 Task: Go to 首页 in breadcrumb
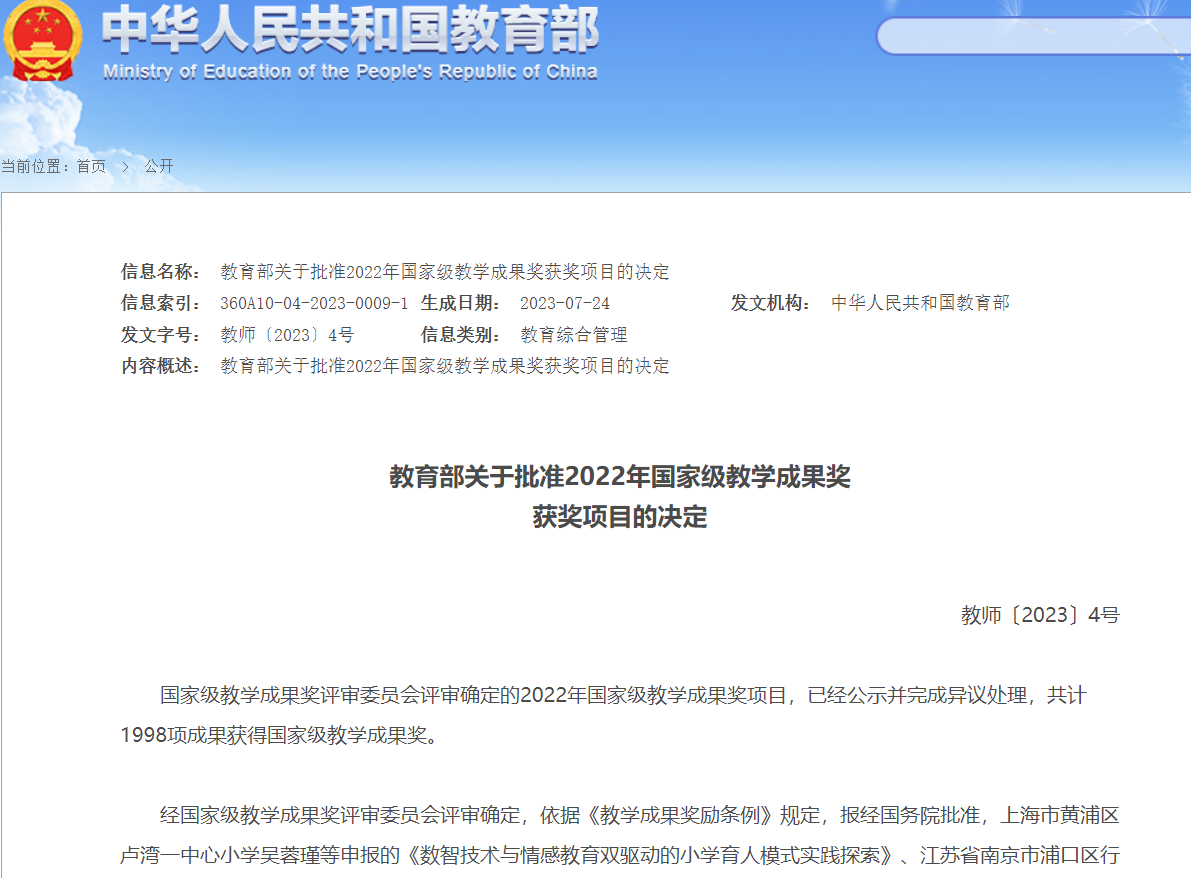(x=91, y=166)
